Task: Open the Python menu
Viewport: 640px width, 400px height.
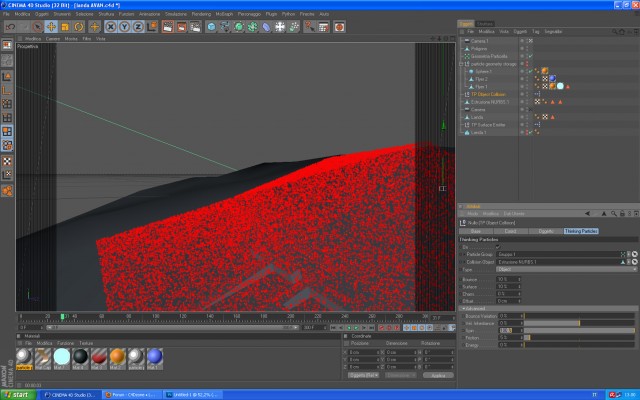Action: coord(288,14)
